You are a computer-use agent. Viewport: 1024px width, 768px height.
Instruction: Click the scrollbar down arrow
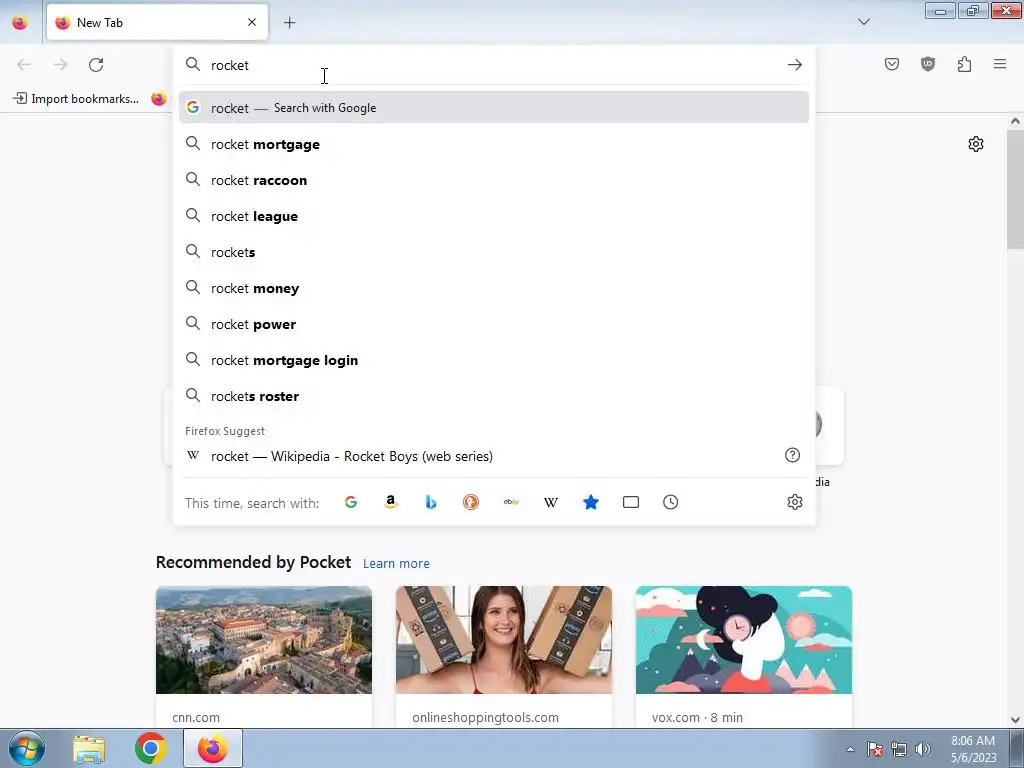coord(1015,720)
